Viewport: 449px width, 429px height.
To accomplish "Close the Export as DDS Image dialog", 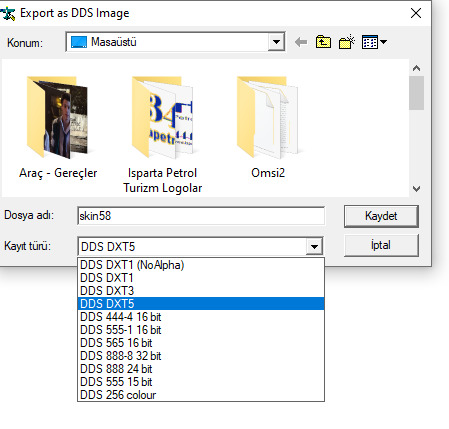I will coord(416,13).
